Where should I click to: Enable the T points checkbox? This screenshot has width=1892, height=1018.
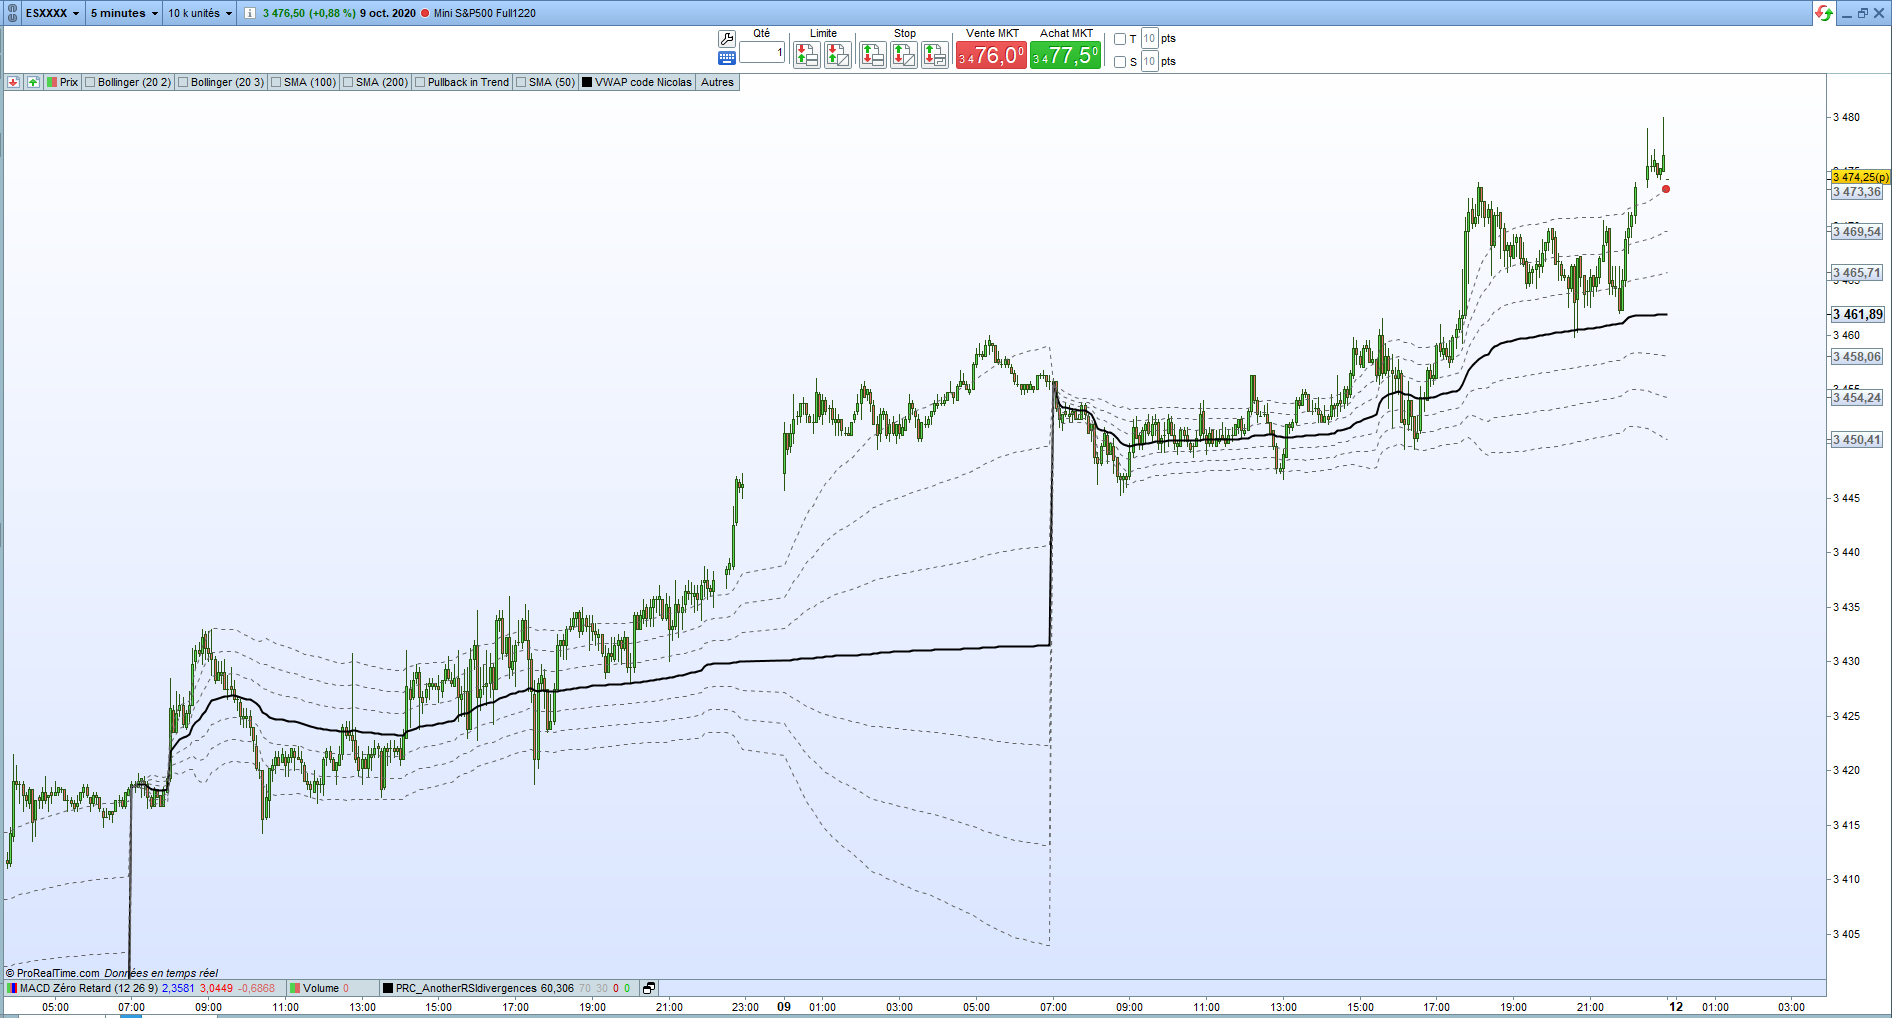1120,39
